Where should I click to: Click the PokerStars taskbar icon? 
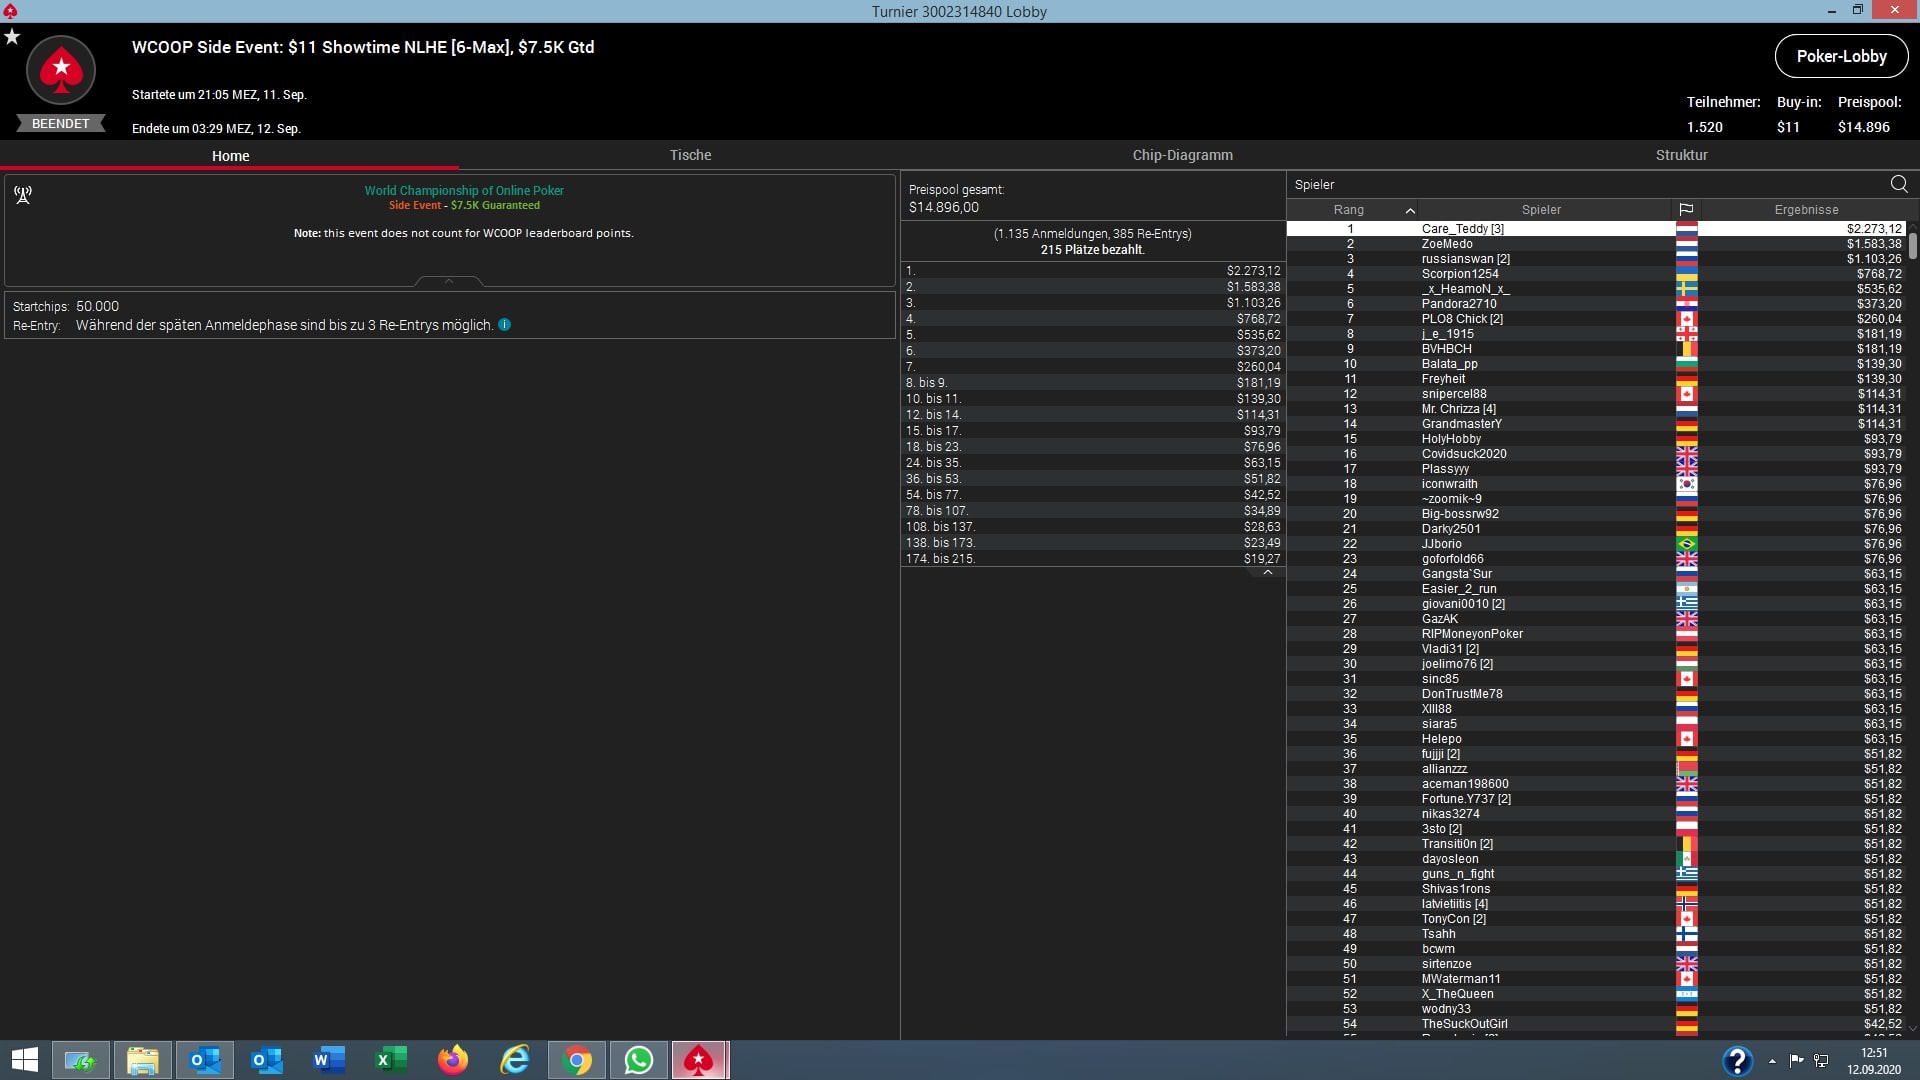pos(699,1060)
